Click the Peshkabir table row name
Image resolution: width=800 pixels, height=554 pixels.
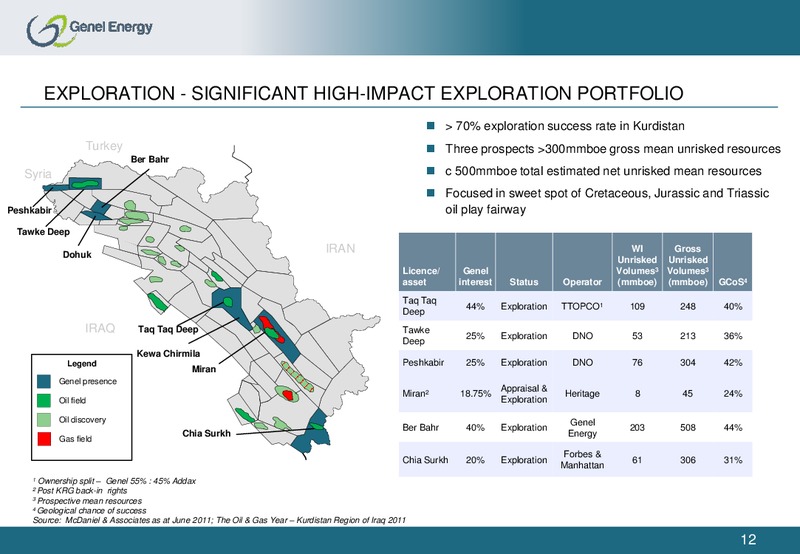point(423,363)
